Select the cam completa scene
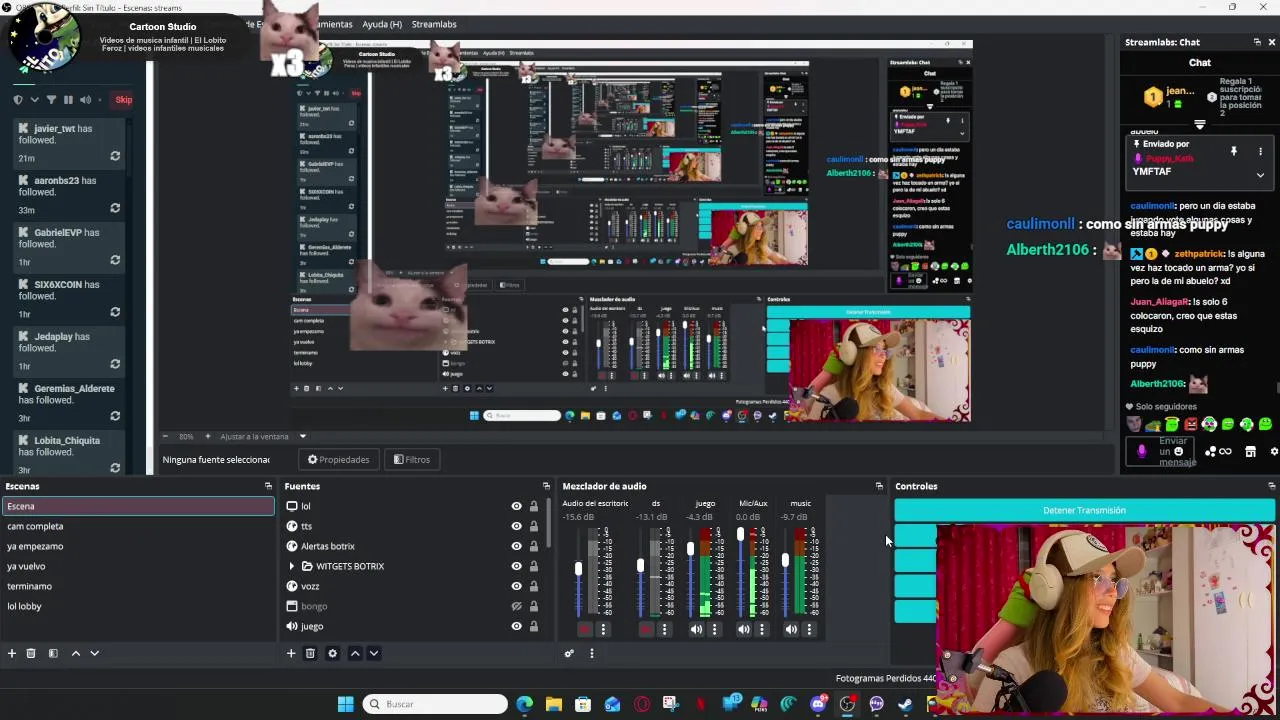The image size is (1280, 720). coord(138,526)
